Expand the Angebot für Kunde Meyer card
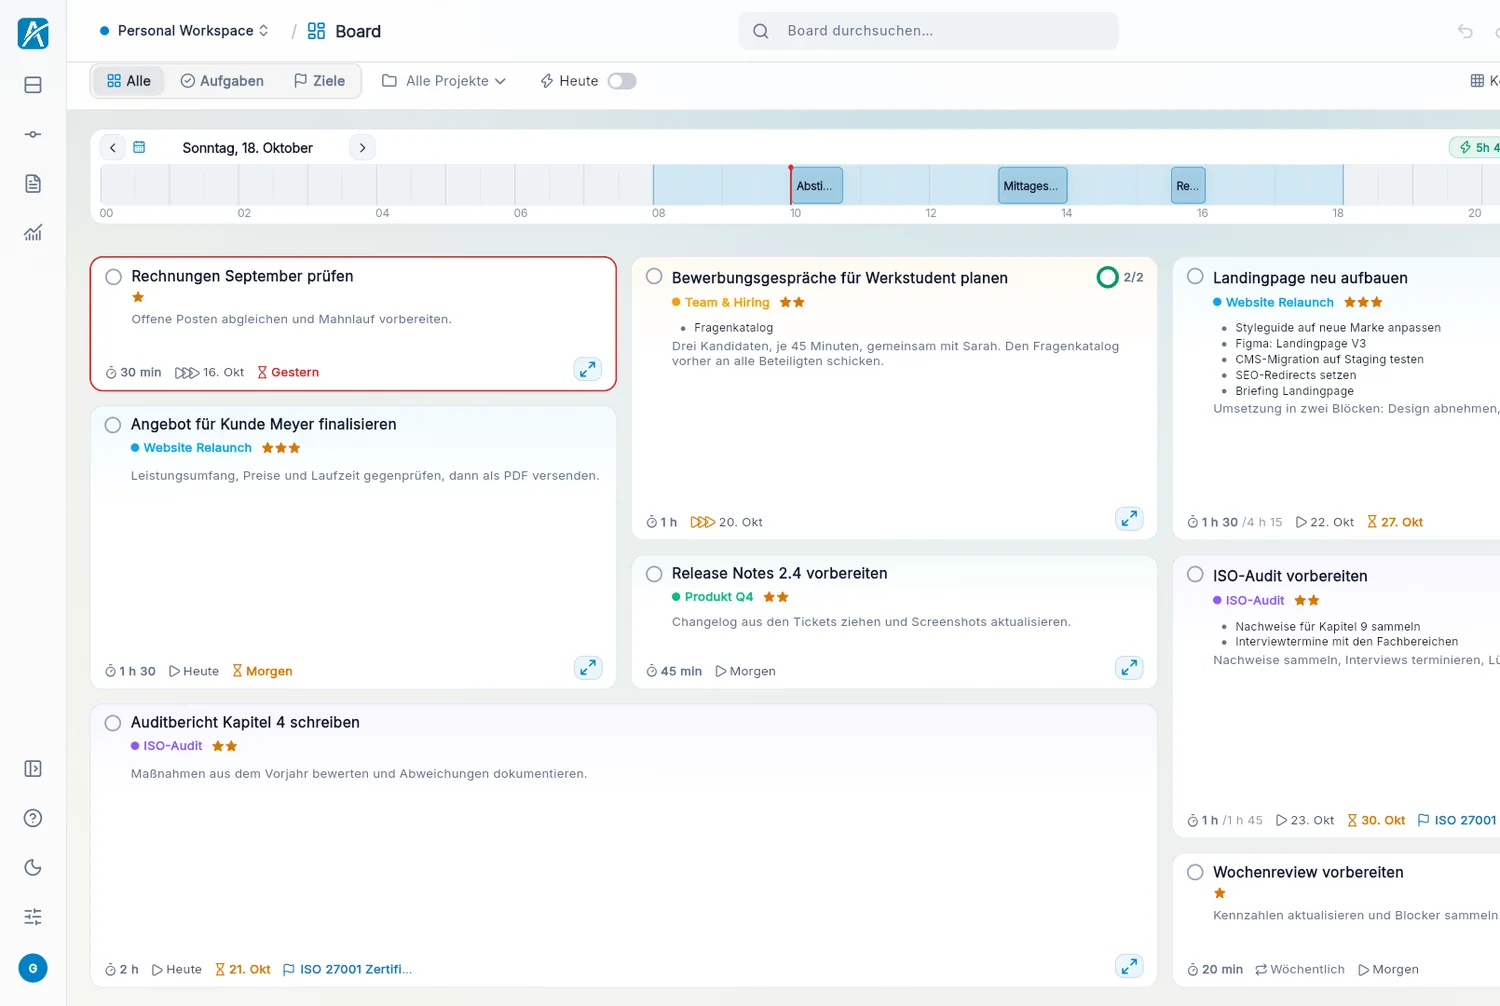Viewport: 1500px width, 1006px height. click(x=588, y=667)
